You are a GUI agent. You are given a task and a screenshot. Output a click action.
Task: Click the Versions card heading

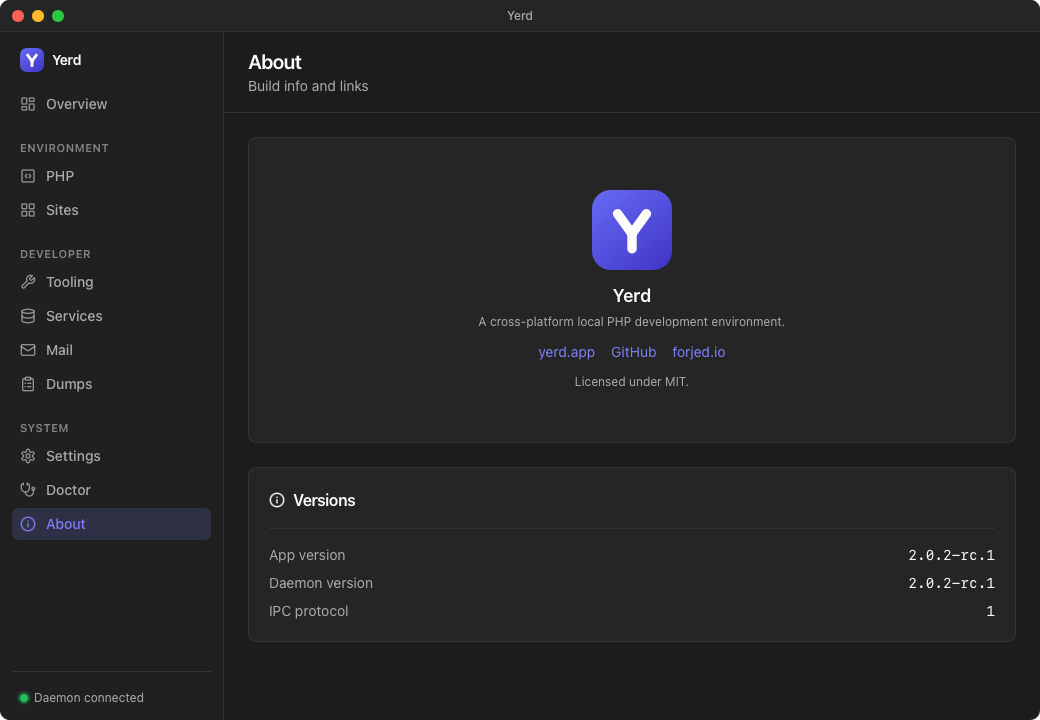(x=324, y=500)
